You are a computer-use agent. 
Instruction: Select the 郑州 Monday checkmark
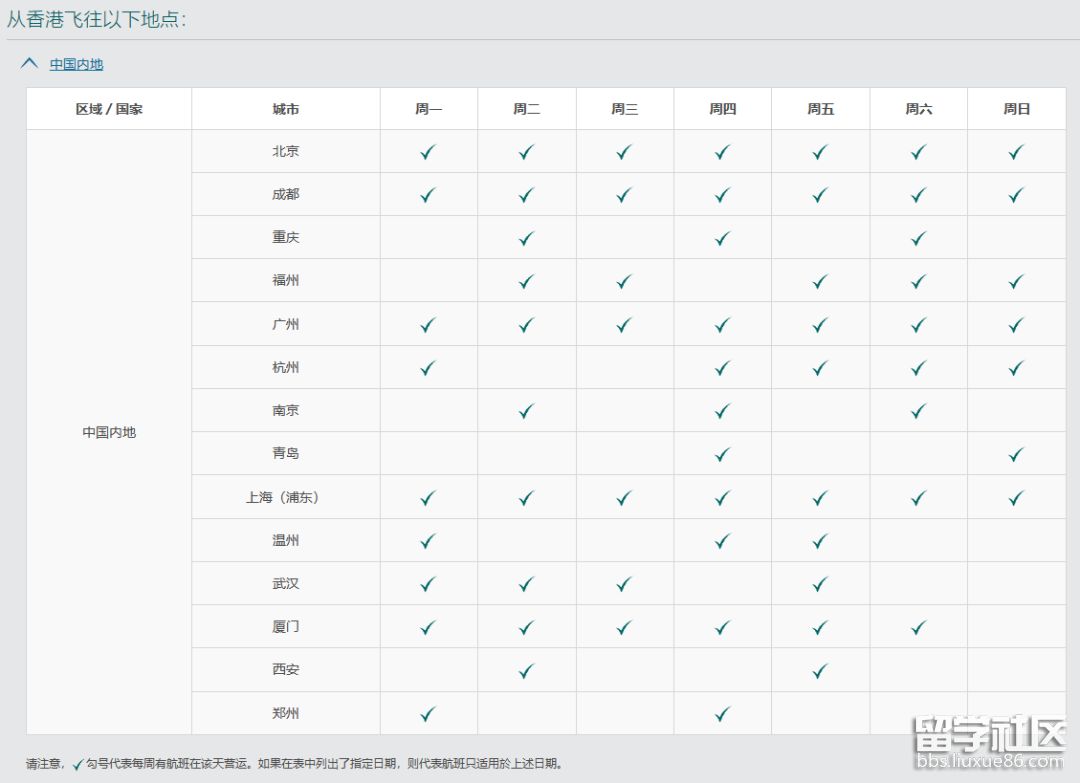click(x=428, y=712)
